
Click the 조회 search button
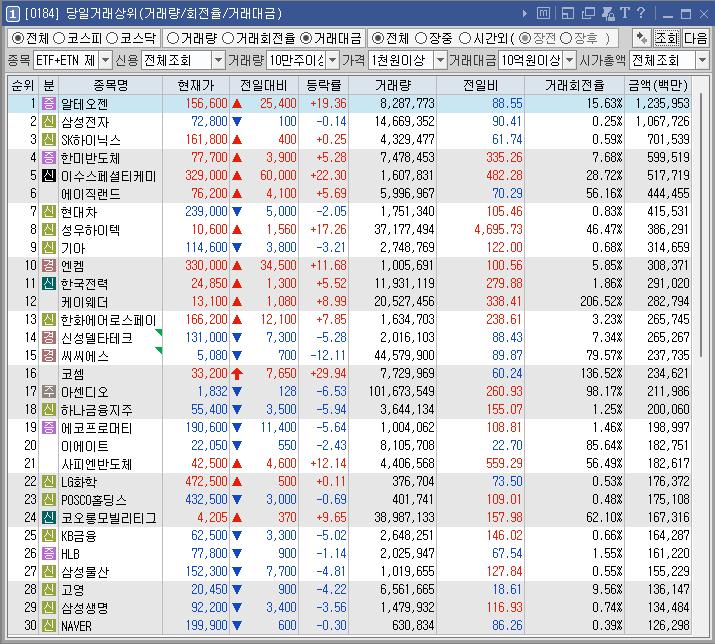point(667,38)
